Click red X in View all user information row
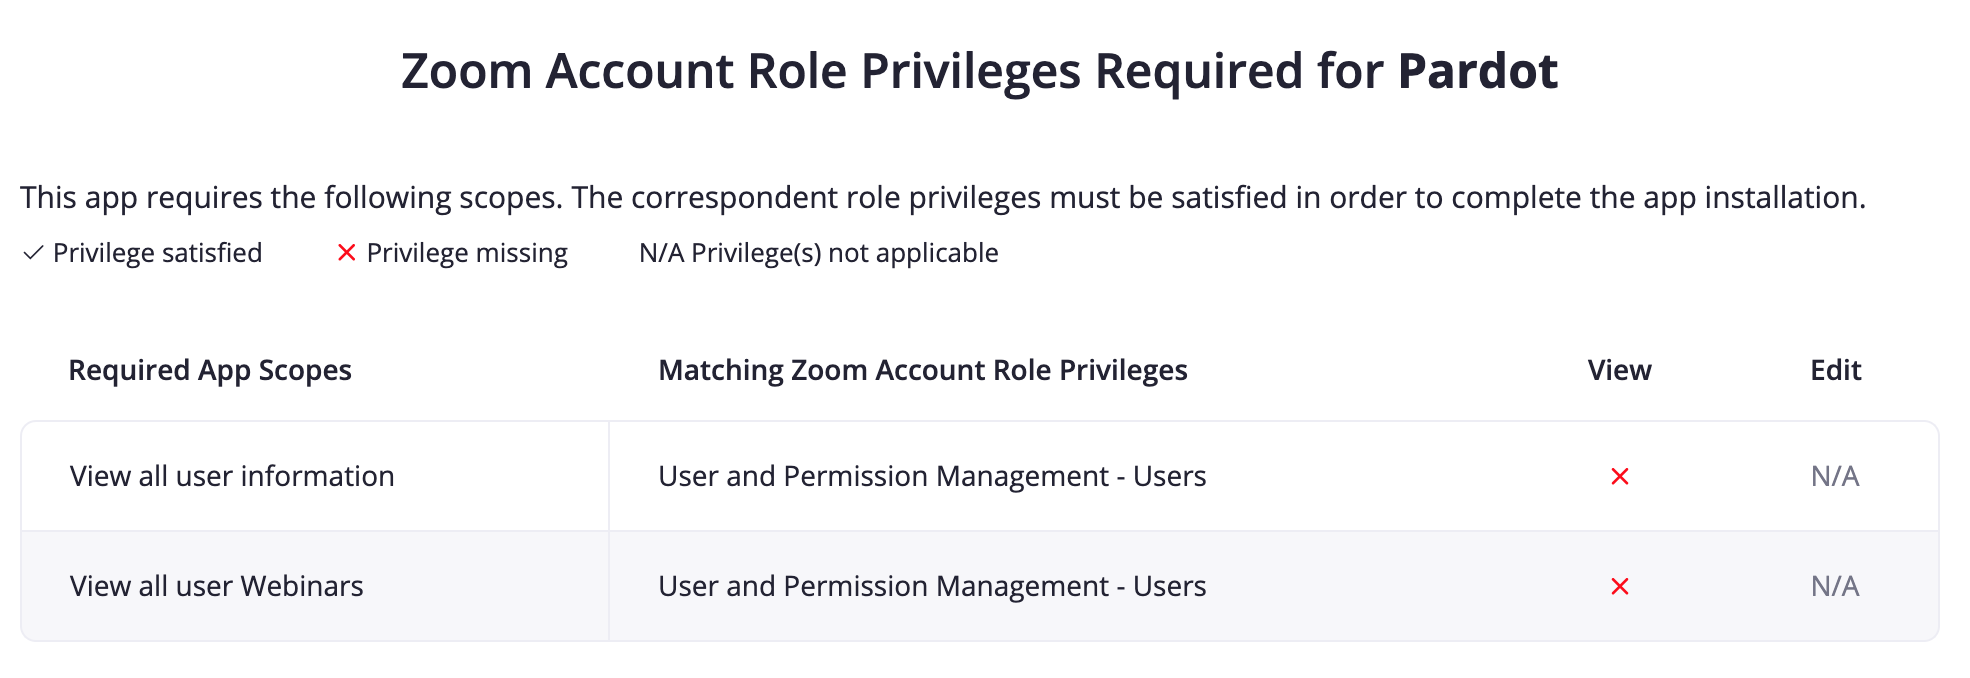The width and height of the screenshot is (1970, 678). [1620, 477]
